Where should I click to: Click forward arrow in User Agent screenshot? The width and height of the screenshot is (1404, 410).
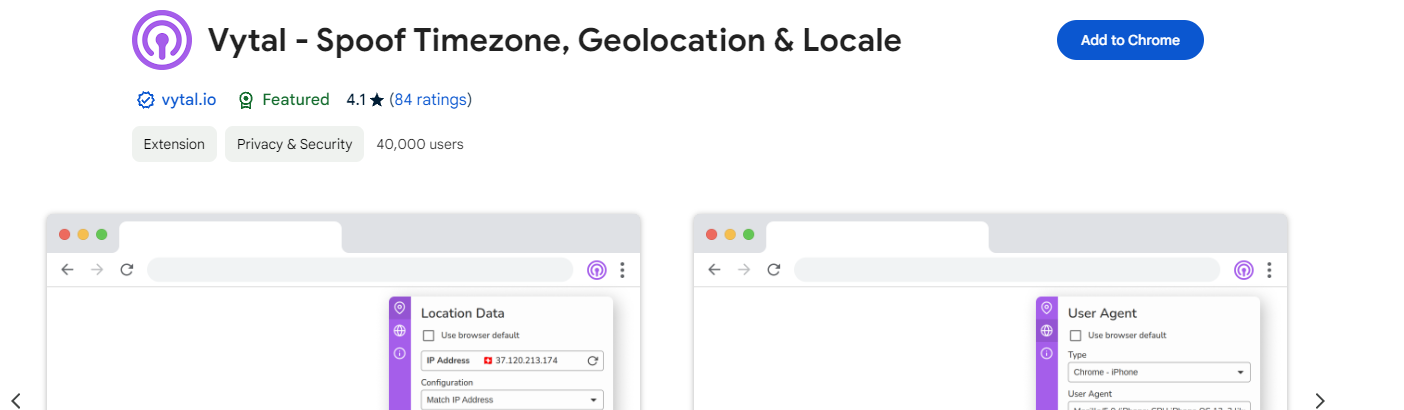[744, 270]
